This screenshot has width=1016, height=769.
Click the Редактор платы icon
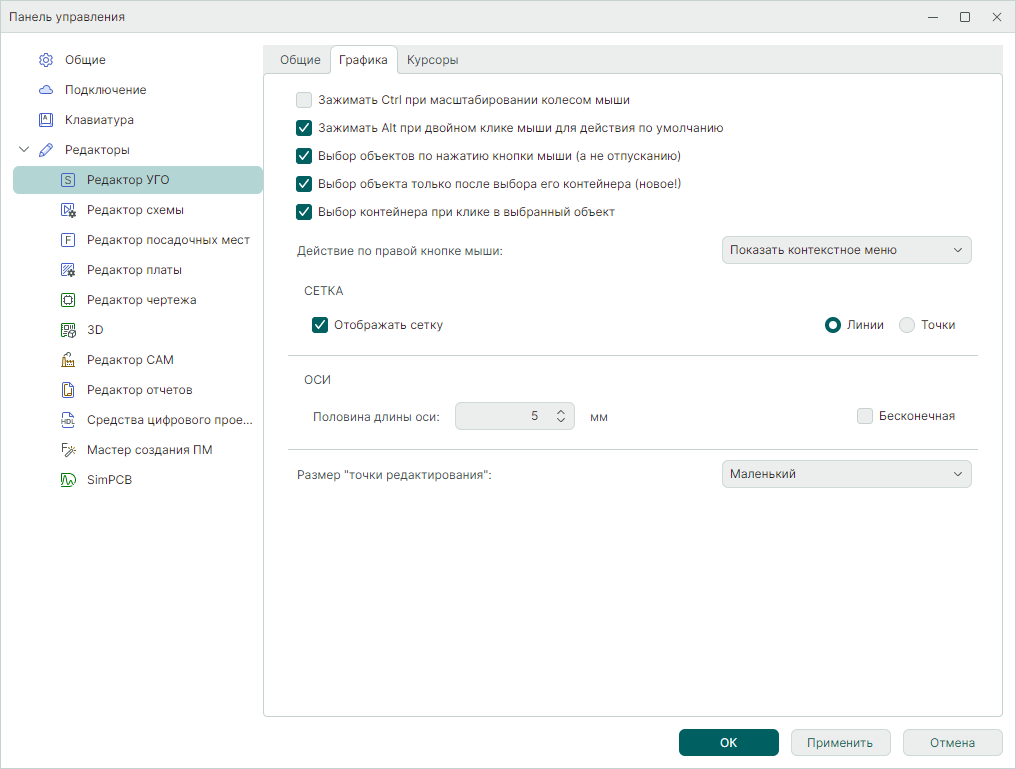pos(68,270)
